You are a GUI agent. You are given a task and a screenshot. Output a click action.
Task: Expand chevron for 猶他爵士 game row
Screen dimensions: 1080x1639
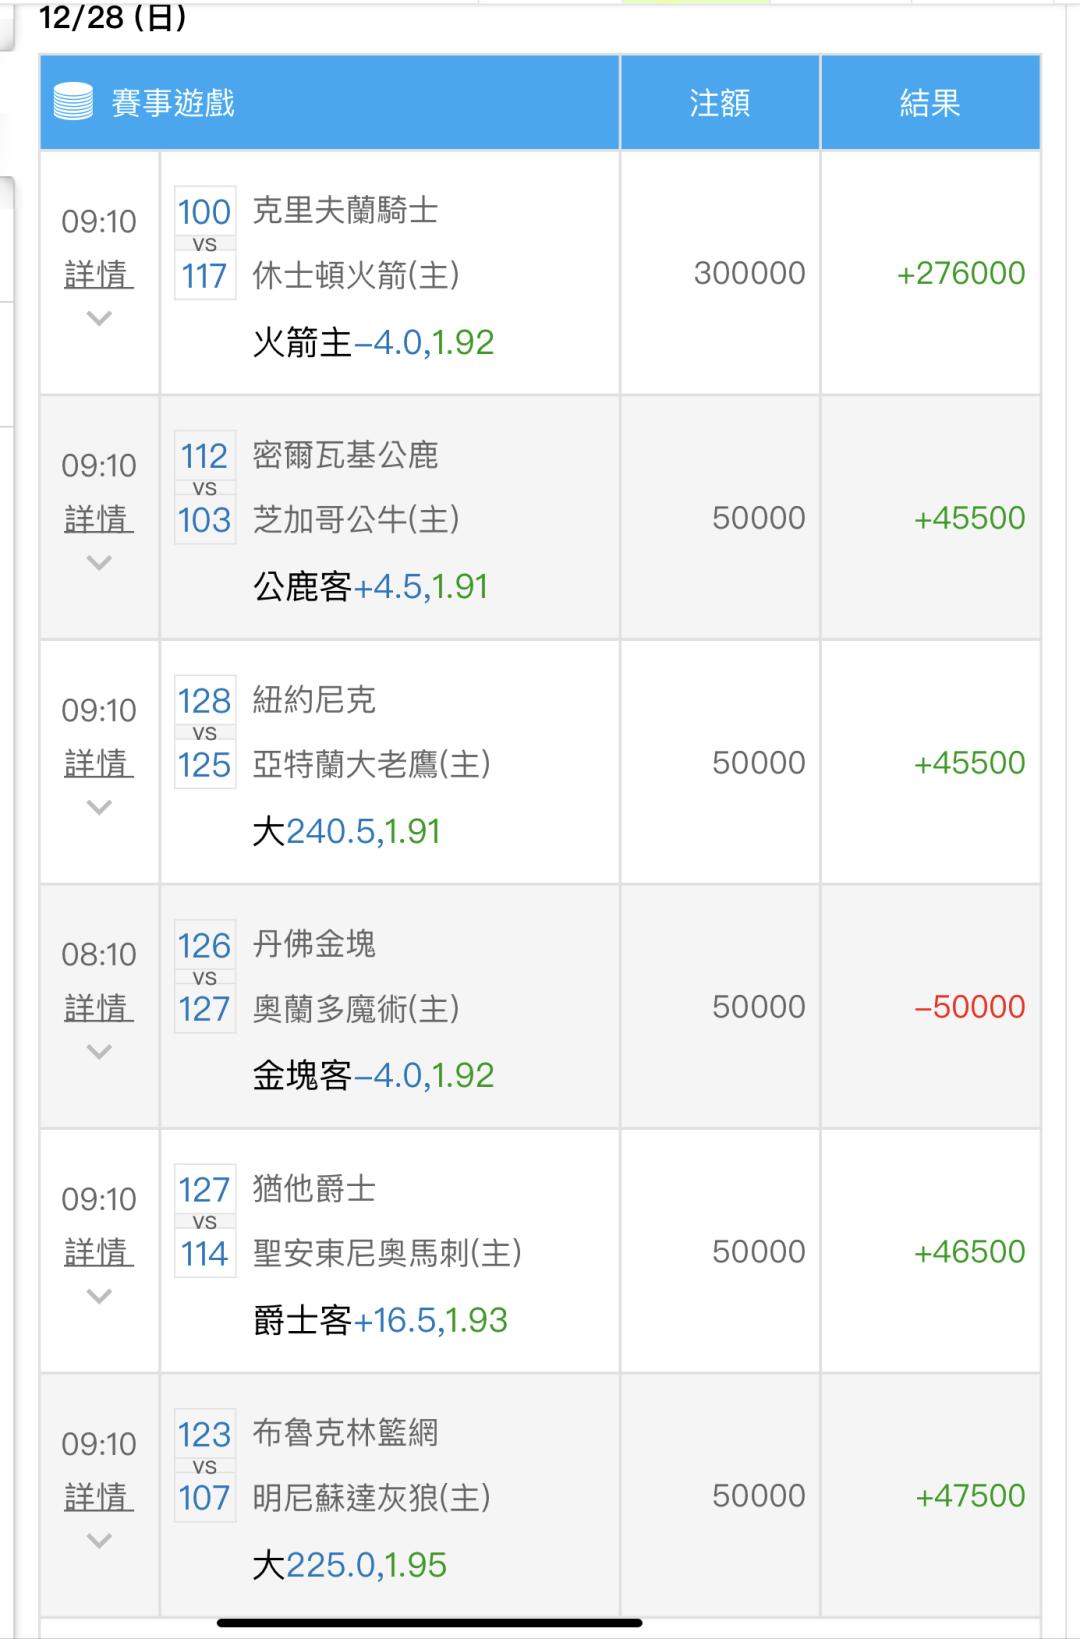point(99,1297)
